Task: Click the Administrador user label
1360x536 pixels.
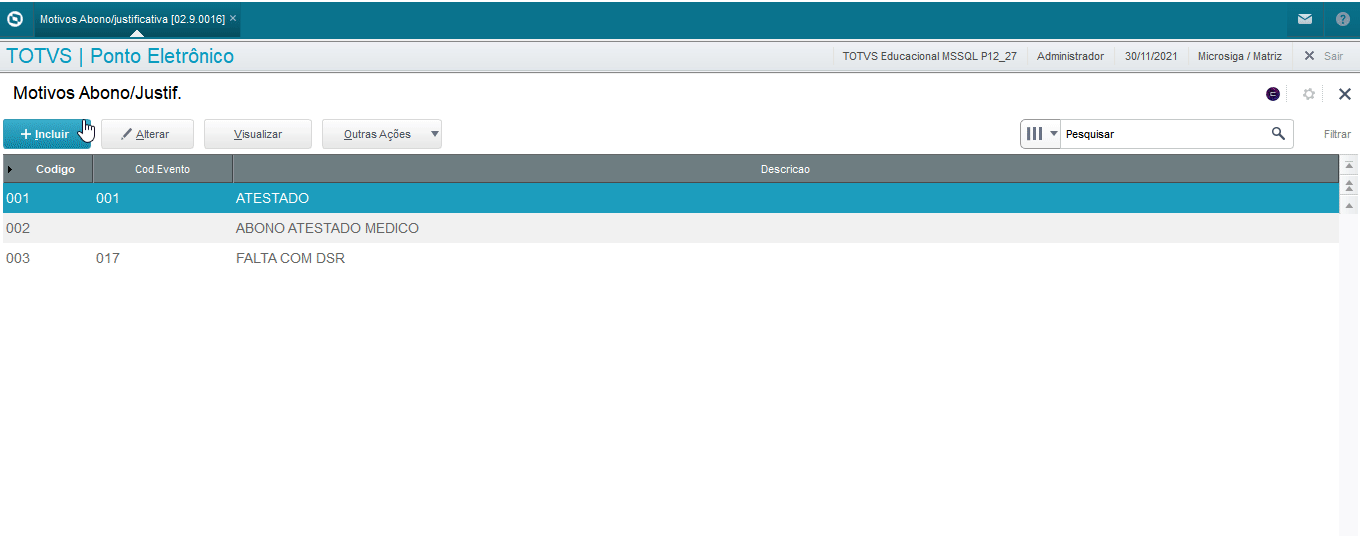Action: coord(1070,56)
